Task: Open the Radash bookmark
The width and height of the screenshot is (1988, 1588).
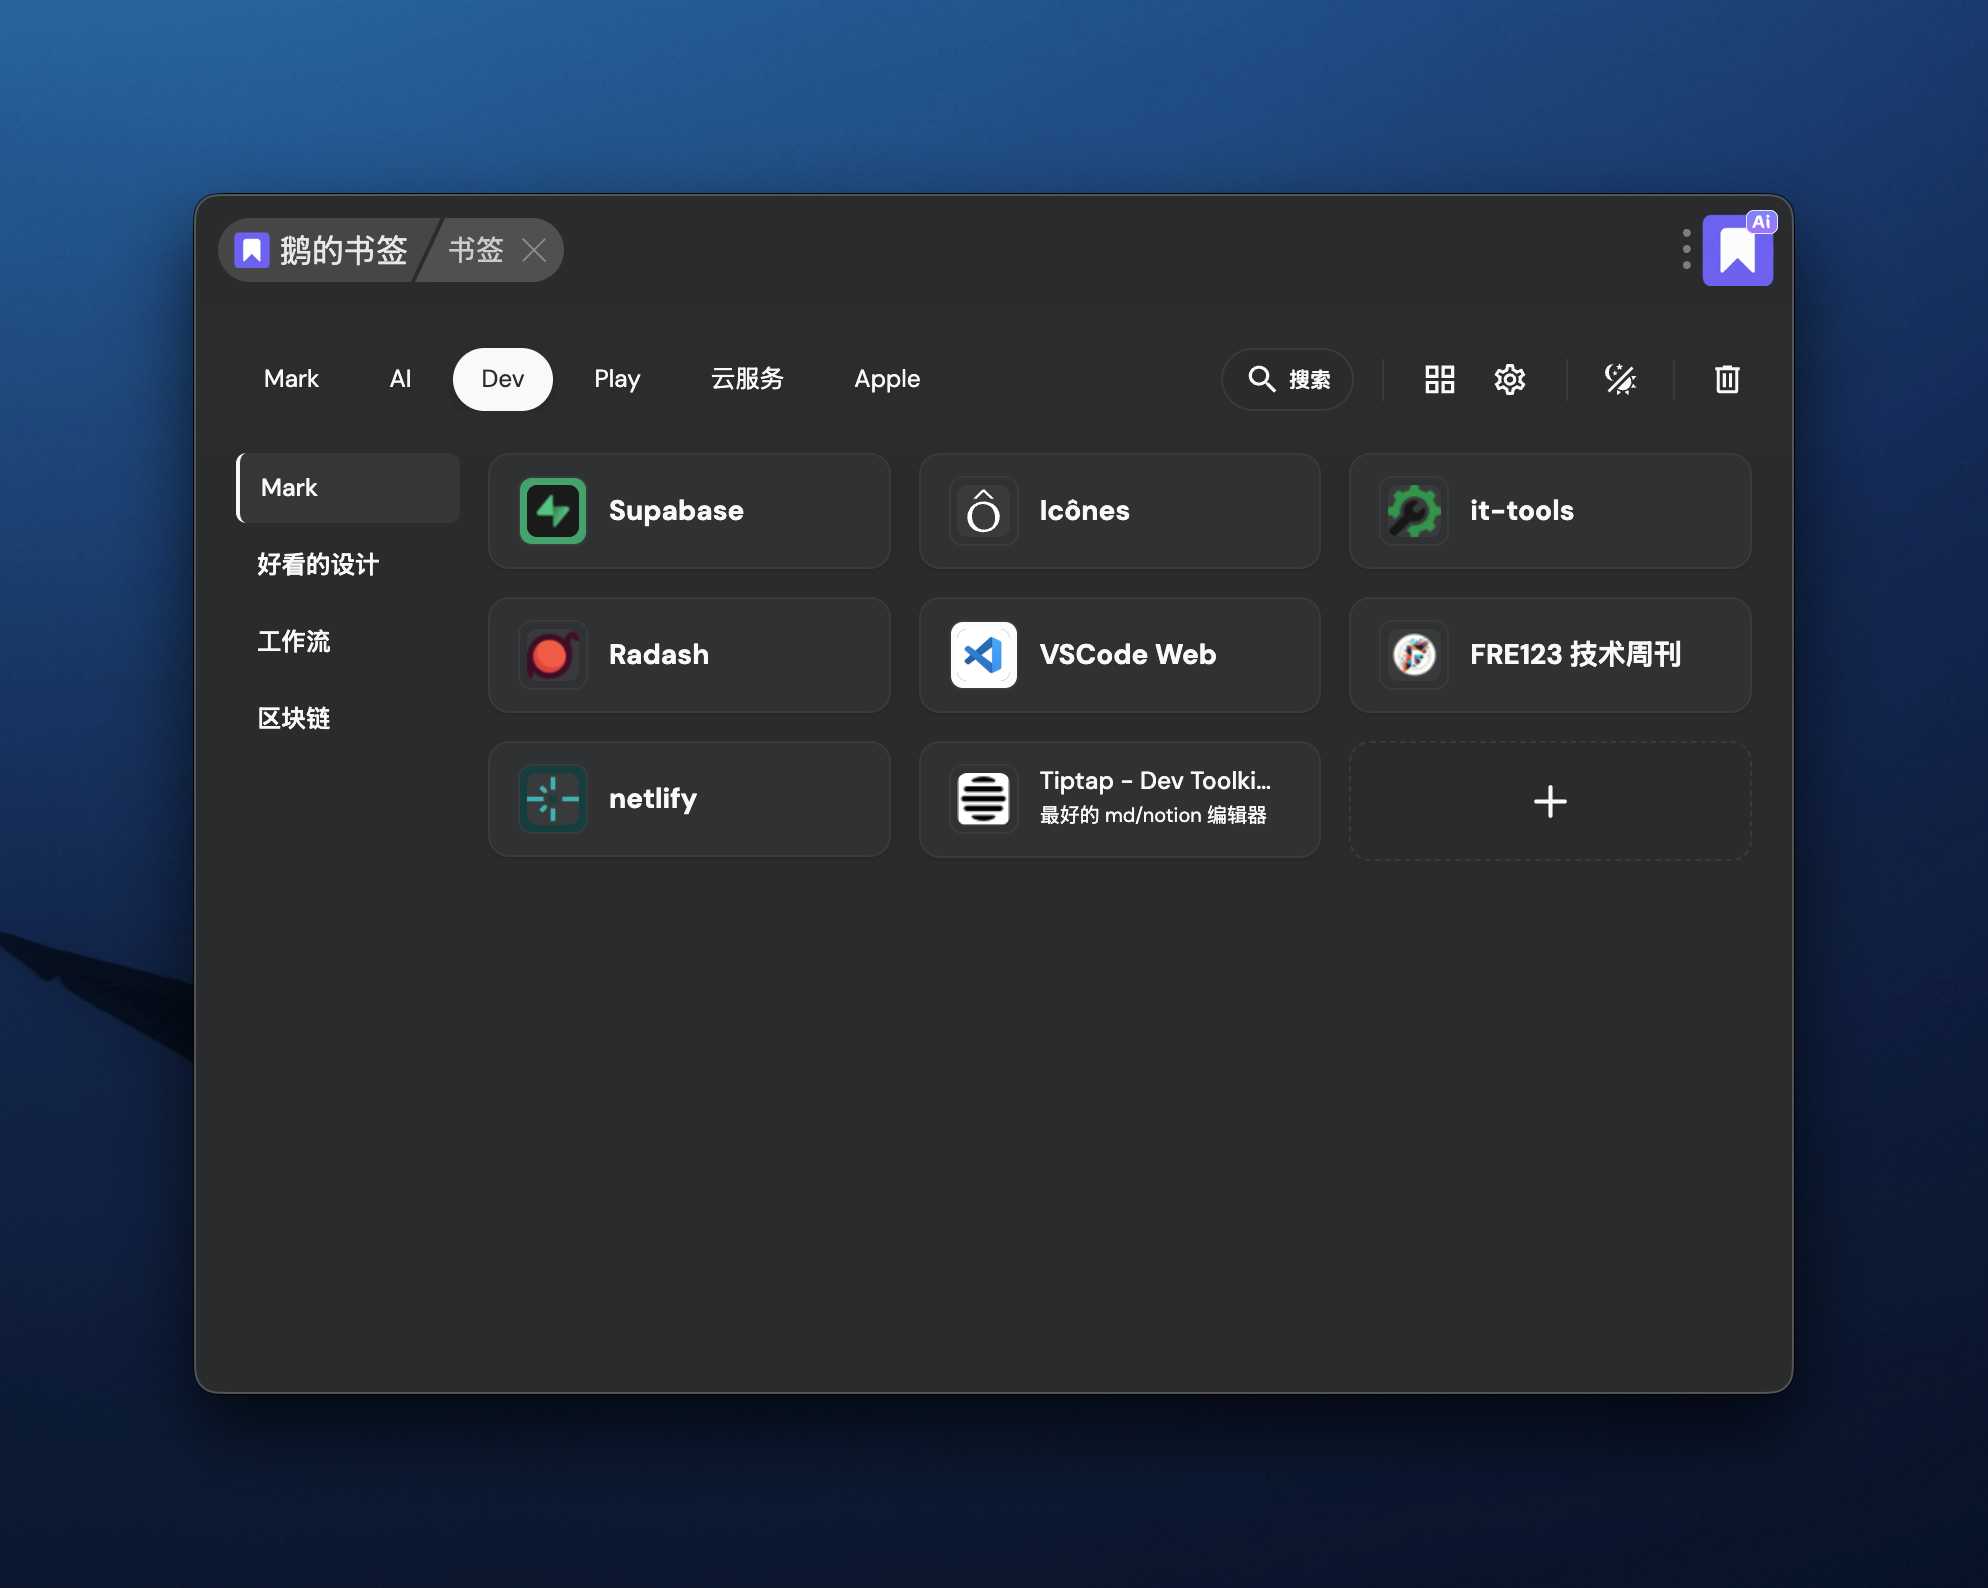Action: coord(689,655)
